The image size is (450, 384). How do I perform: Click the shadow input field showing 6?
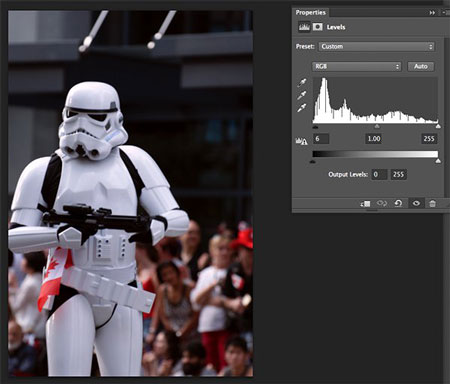click(x=321, y=139)
